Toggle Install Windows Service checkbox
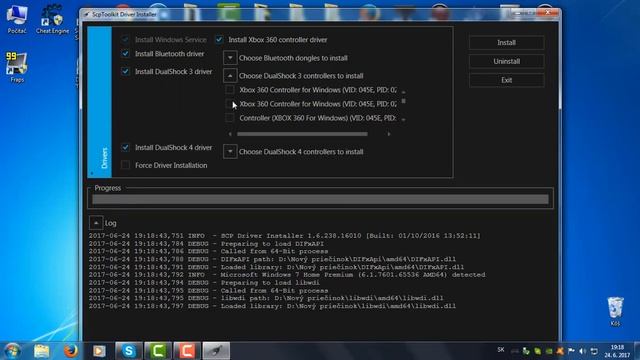The width and height of the screenshot is (640, 360). (x=125, y=40)
